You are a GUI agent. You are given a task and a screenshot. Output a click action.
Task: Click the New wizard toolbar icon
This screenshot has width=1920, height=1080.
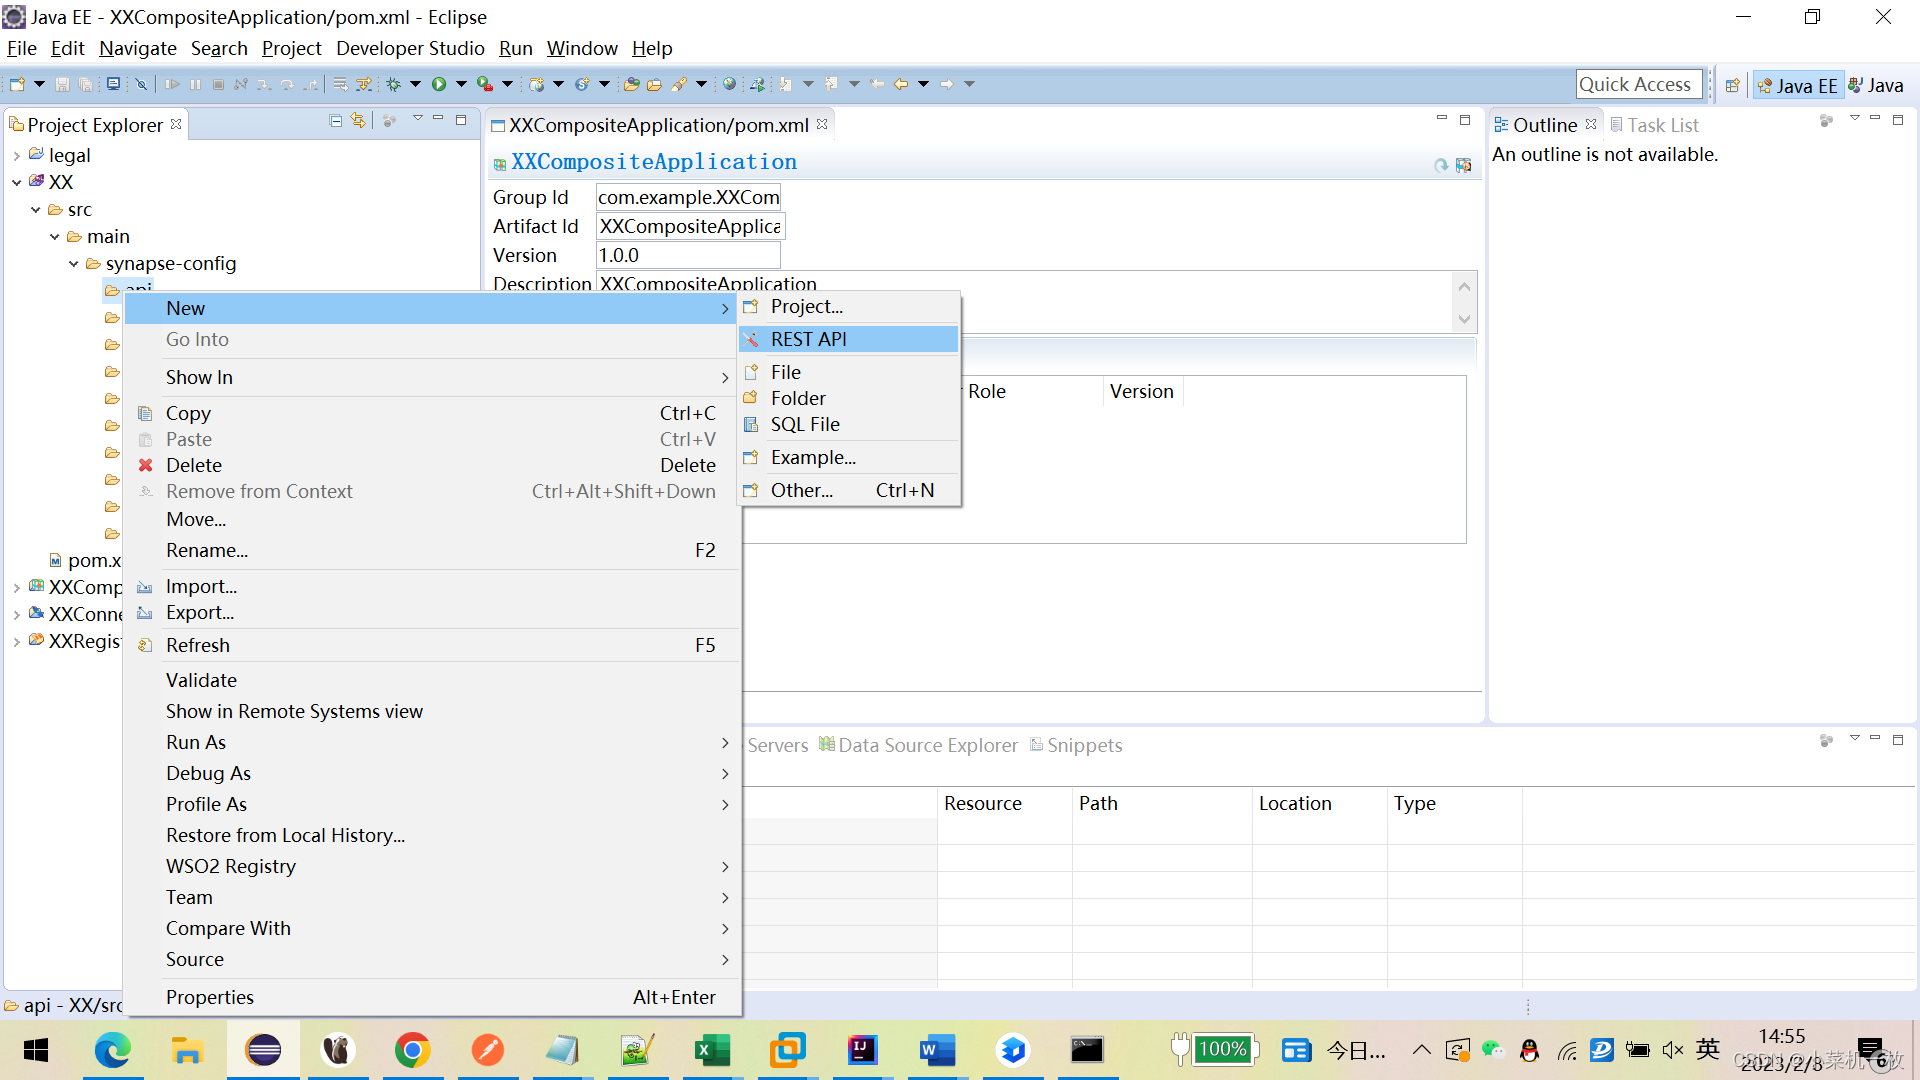pyautogui.click(x=17, y=84)
